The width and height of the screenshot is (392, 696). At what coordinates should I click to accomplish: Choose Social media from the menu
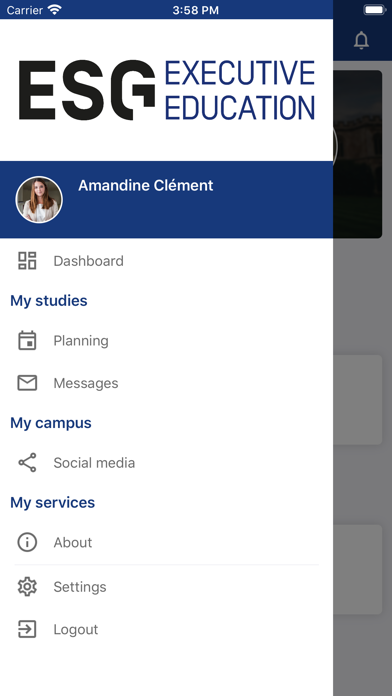[166, 463]
